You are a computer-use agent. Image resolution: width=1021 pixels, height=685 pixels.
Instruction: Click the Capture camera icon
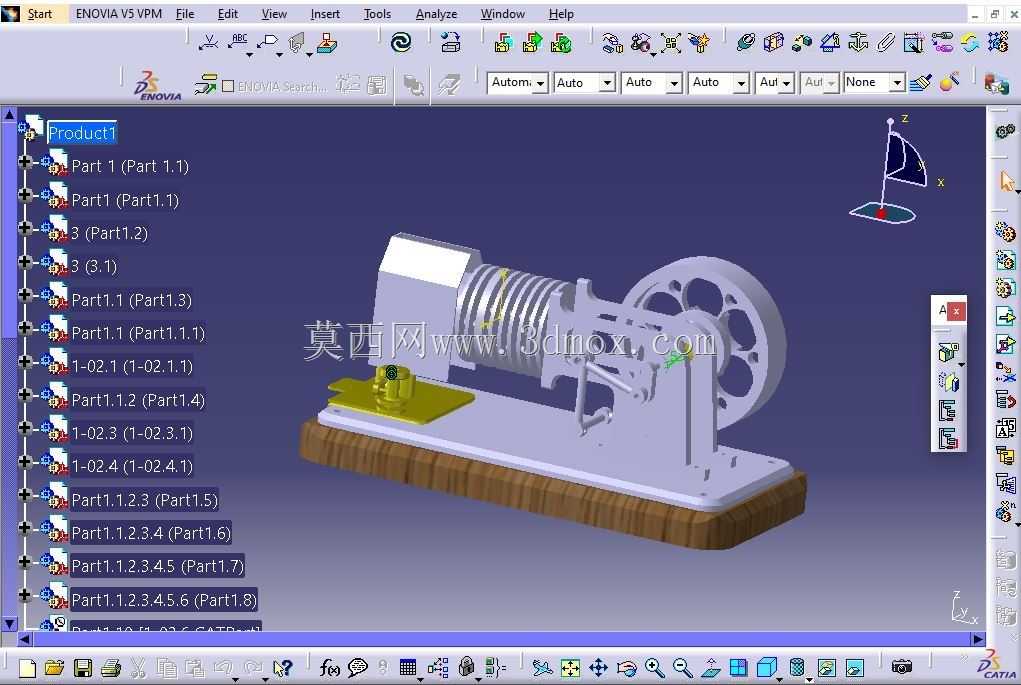902,667
